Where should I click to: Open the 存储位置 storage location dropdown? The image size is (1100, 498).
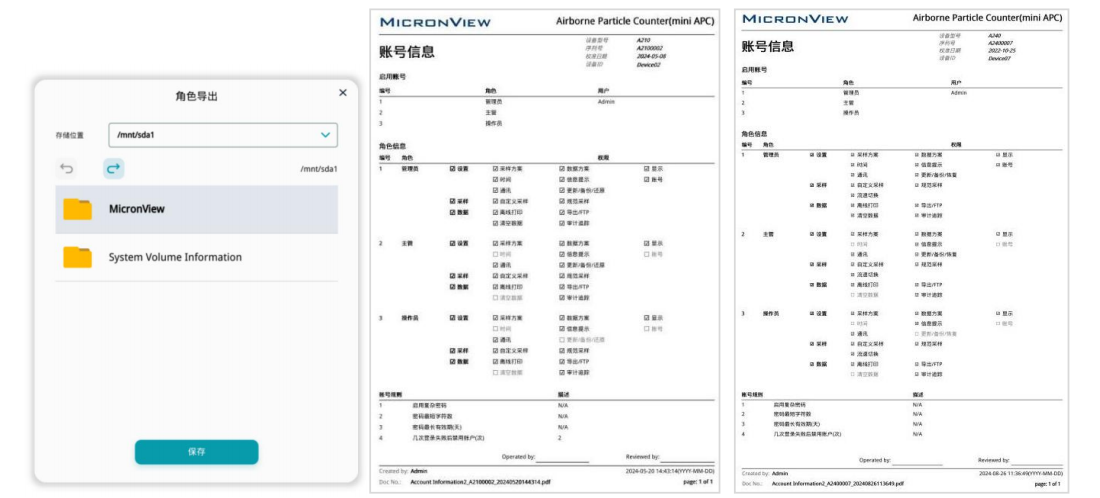(222, 135)
